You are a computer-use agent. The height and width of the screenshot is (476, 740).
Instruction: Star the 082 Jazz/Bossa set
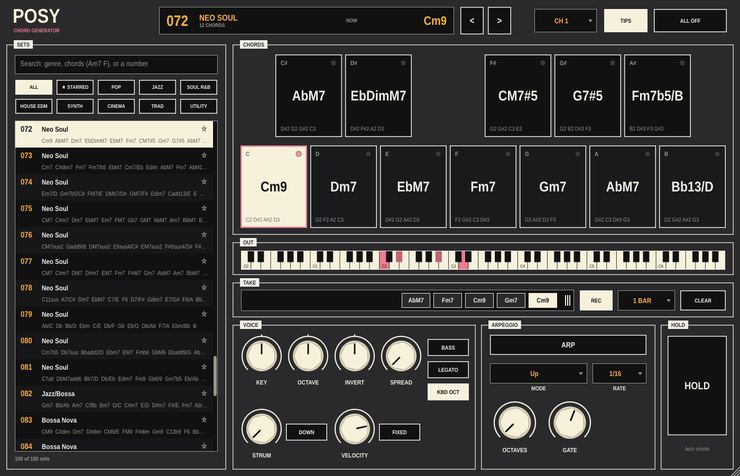[204, 393]
